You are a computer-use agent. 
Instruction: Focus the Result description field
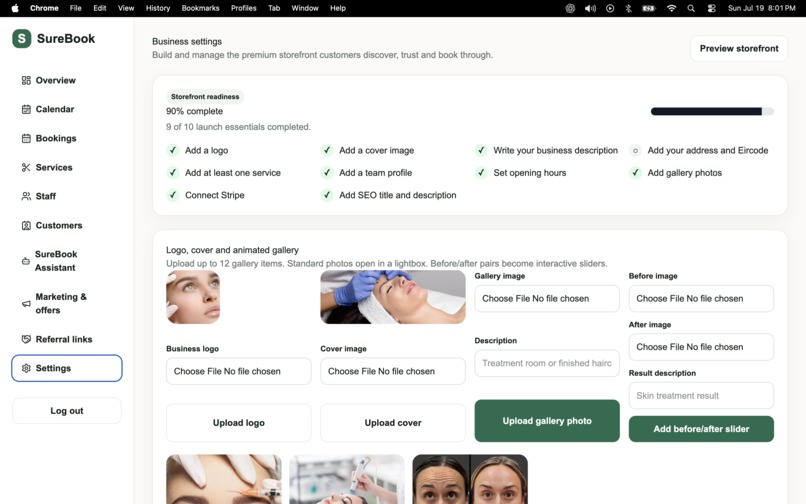pos(701,395)
